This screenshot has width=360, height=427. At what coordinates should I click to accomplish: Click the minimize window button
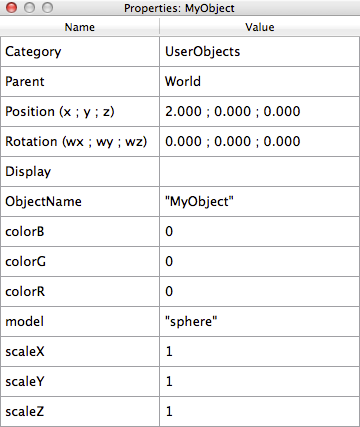30,8
